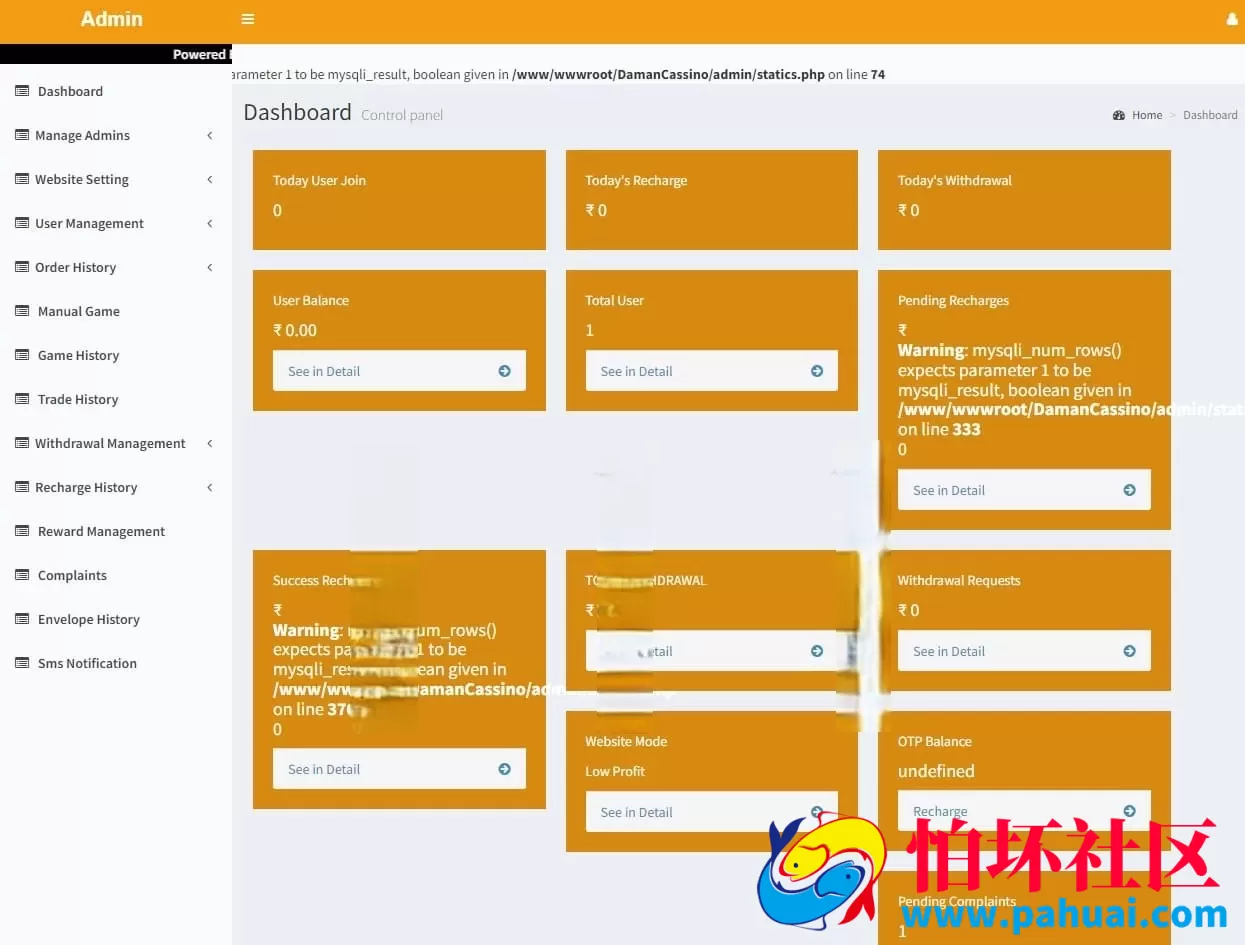1245x945 pixels.
Task: Click See in Detail under Success Recharge
Action: click(398, 769)
